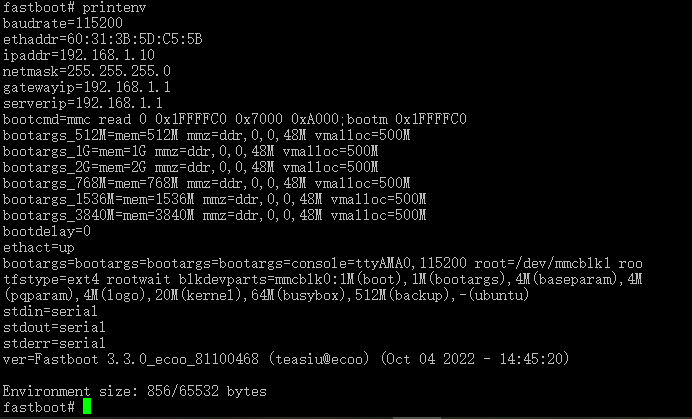Click the netmask=255.255.255.0 line
The image size is (692, 419).
(x=86, y=71)
